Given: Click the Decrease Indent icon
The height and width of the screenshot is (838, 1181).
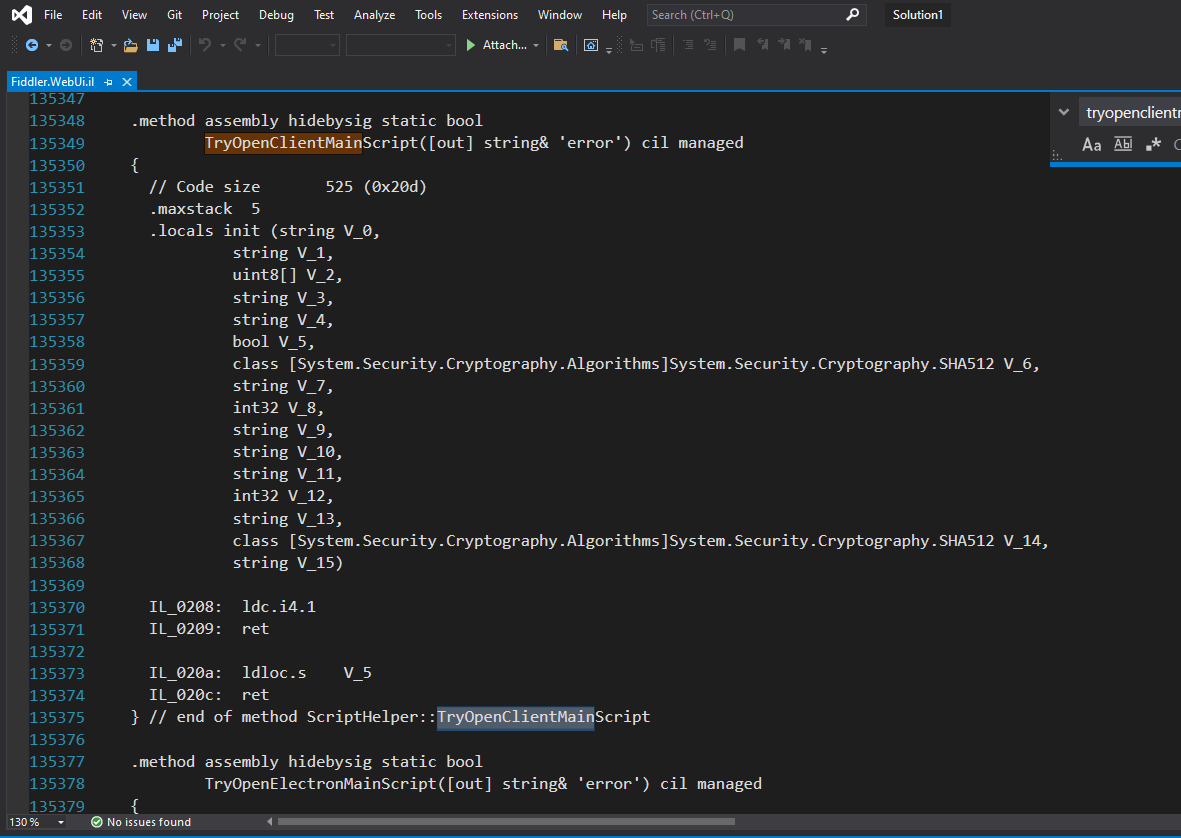Looking at the screenshot, I should point(636,45).
